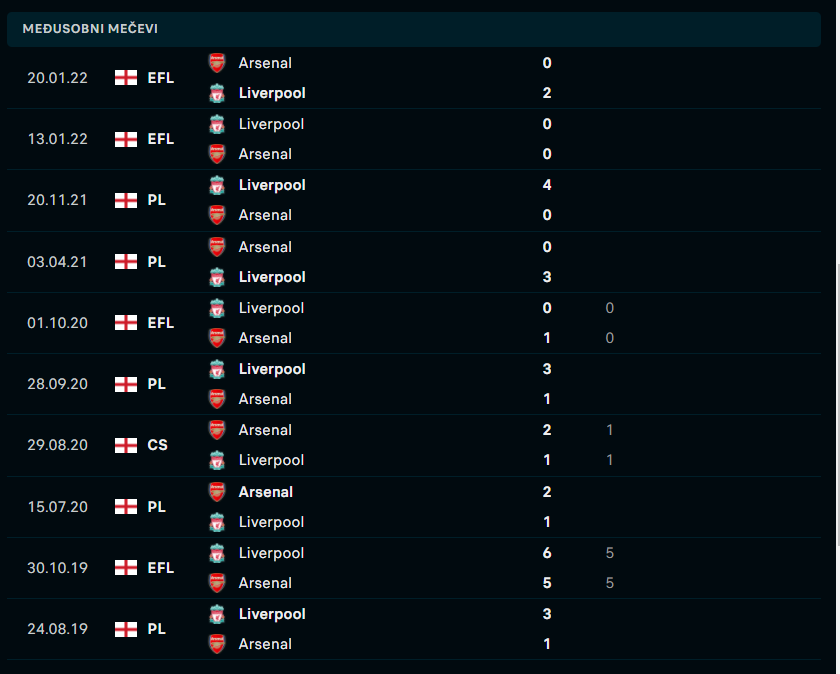Click the Međusobni mečevi header
The image size is (840, 674).
pos(414,29)
